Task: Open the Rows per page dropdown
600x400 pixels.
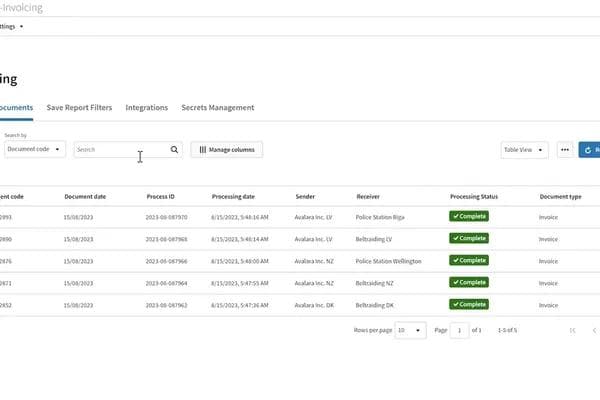Action: (410, 330)
